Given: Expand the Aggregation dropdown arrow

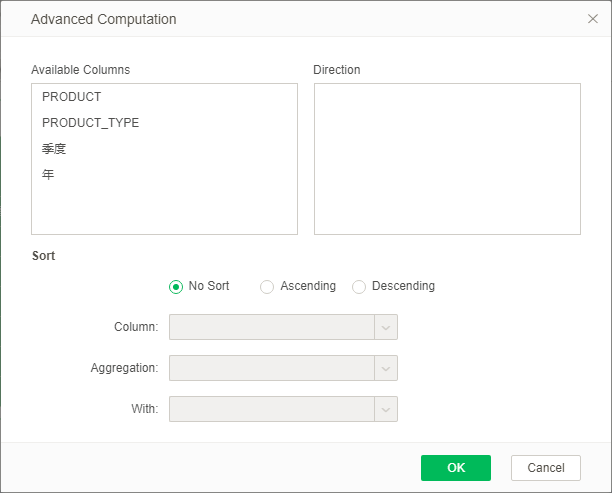Looking at the screenshot, I should pos(386,368).
